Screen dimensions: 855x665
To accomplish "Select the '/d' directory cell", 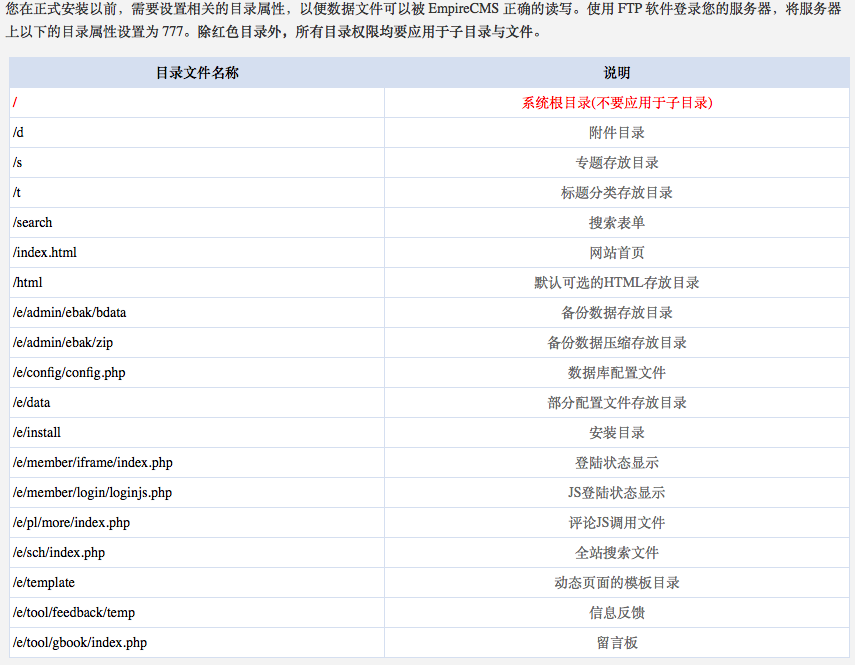I will (x=197, y=132).
